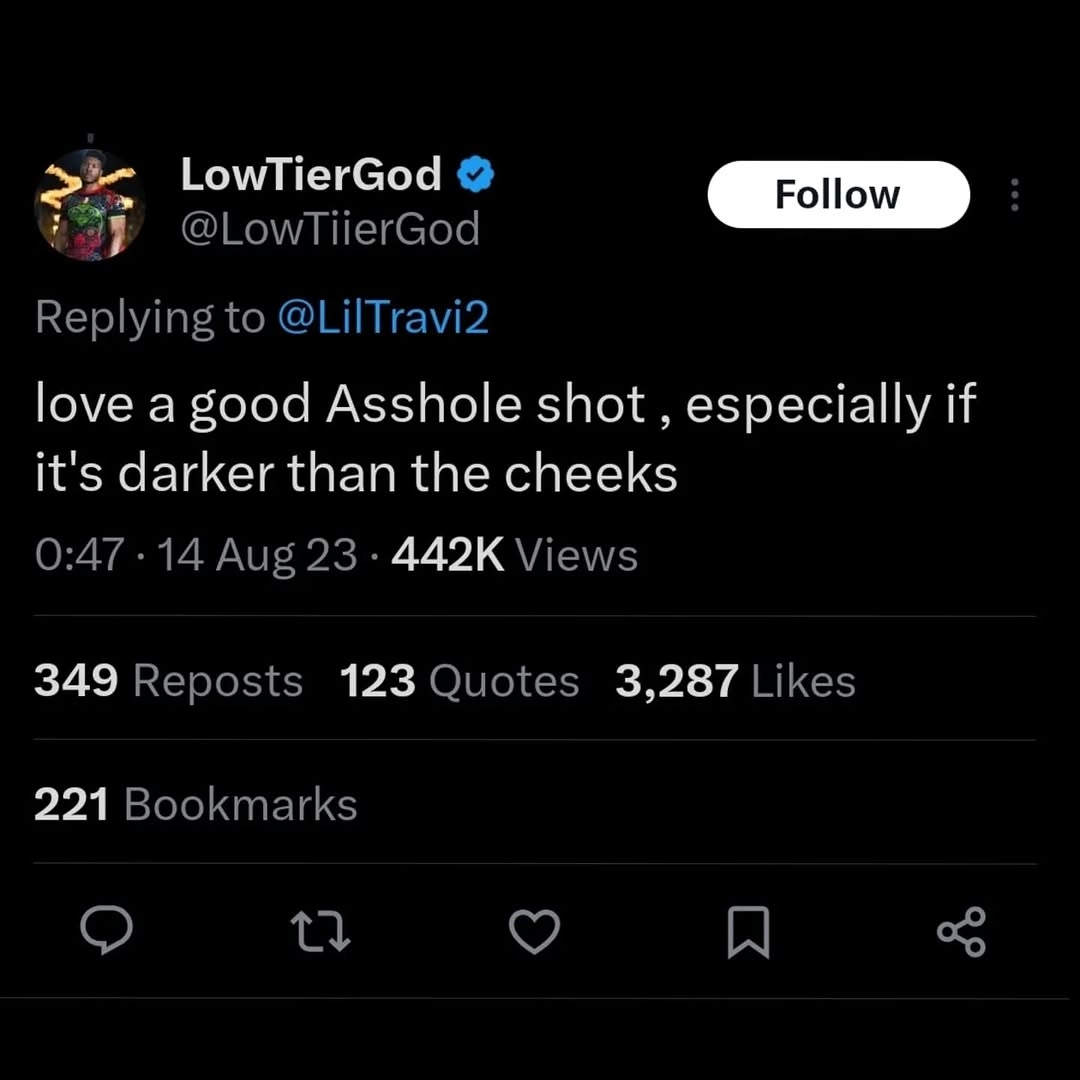Open LowTierGod's profile picture
1080x1080 pixels.
click(90, 205)
